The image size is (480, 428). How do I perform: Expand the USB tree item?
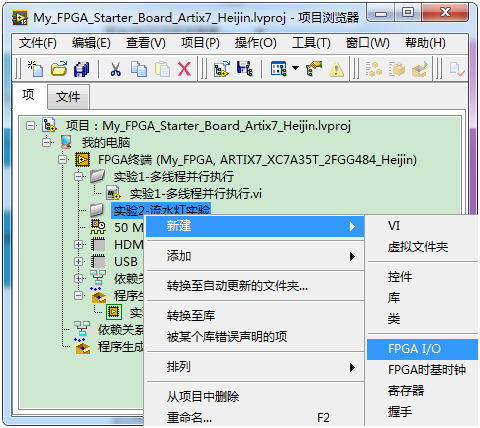[x=79, y=261]
